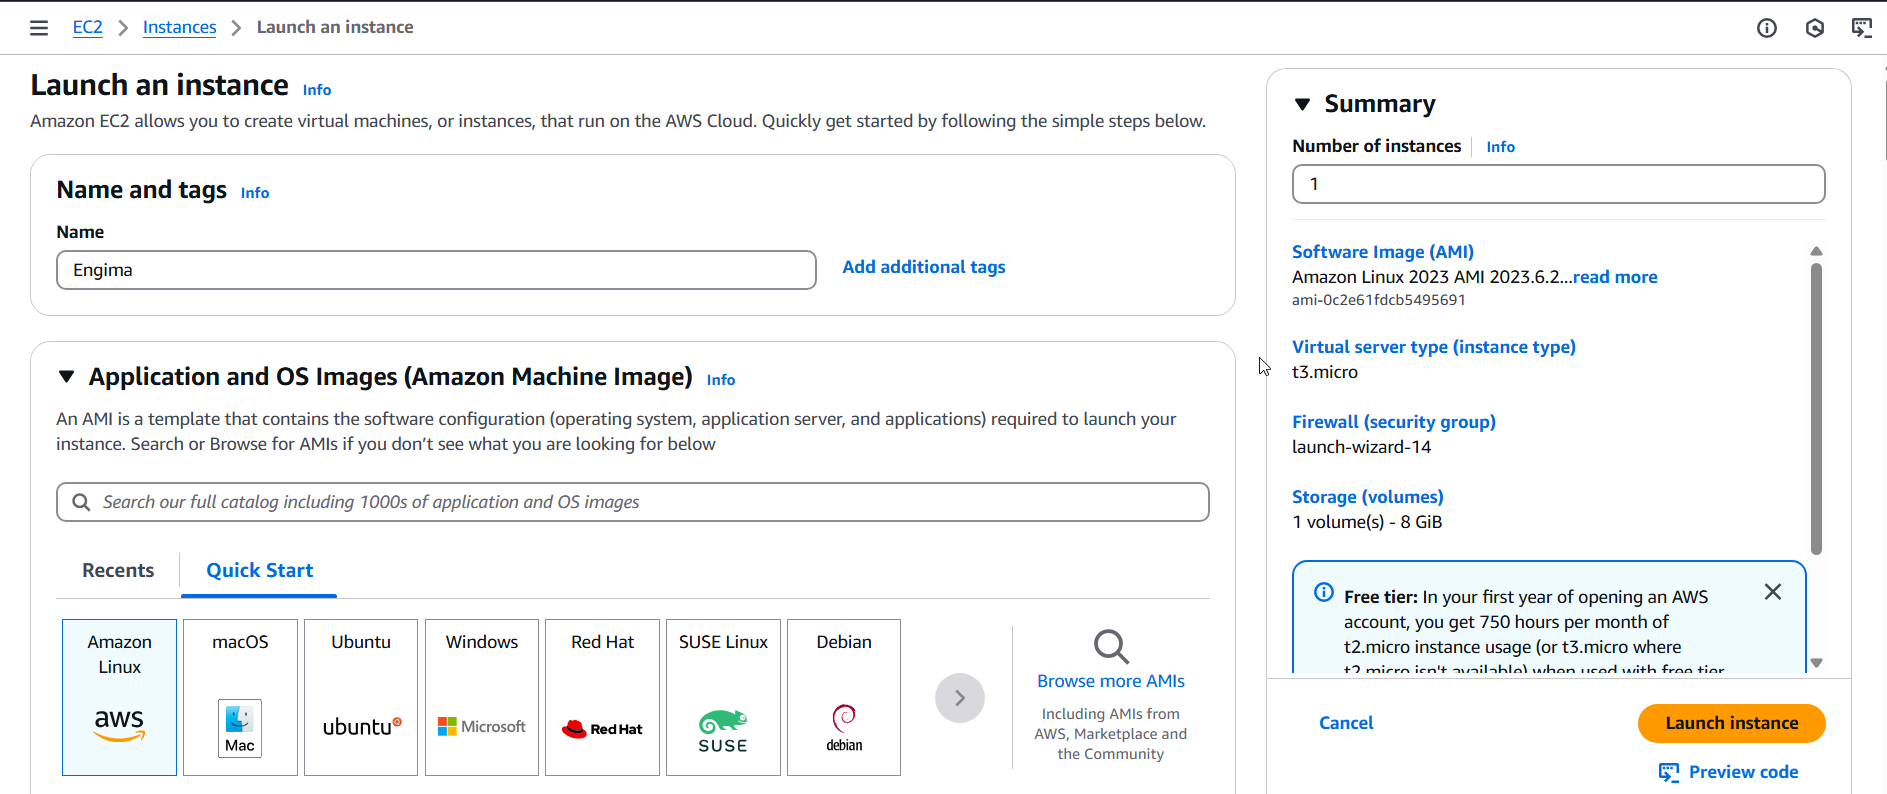Screen dimensions: 1887x794
Task: Open Info link next to Launch an instance
Action: pos(317,90)
